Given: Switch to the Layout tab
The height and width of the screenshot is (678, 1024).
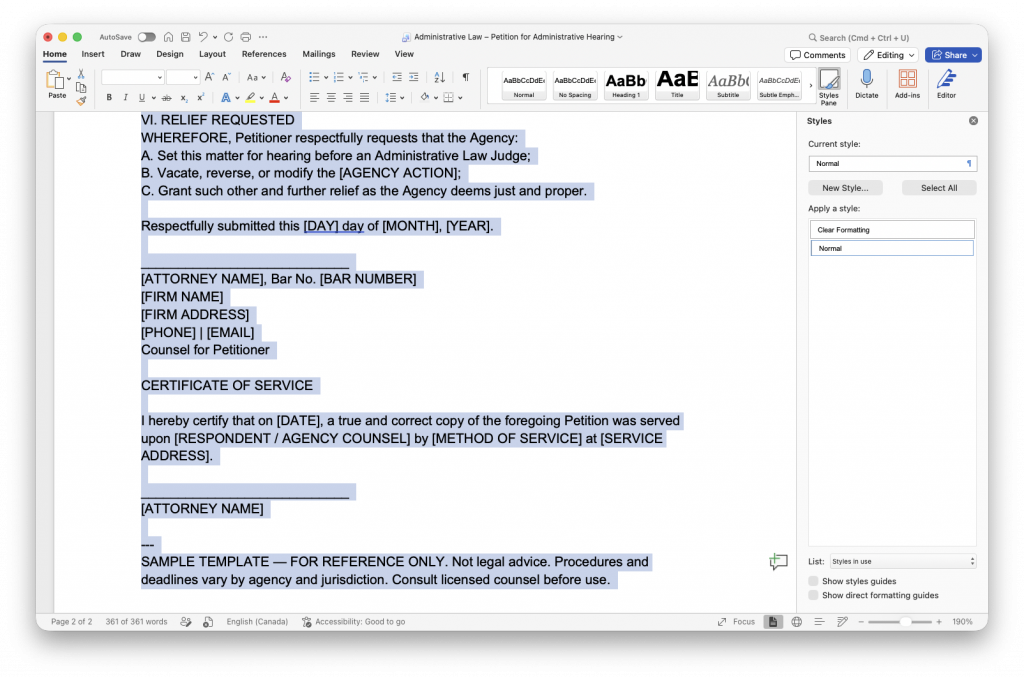Looking at the screenshot, I should (x=212, y=54).
